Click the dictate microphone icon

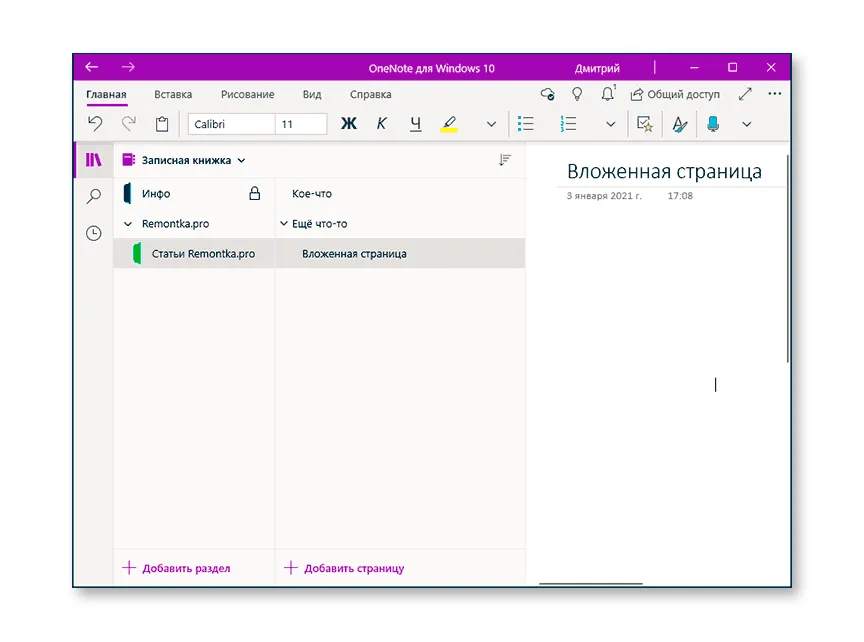(x=713, y=124)
